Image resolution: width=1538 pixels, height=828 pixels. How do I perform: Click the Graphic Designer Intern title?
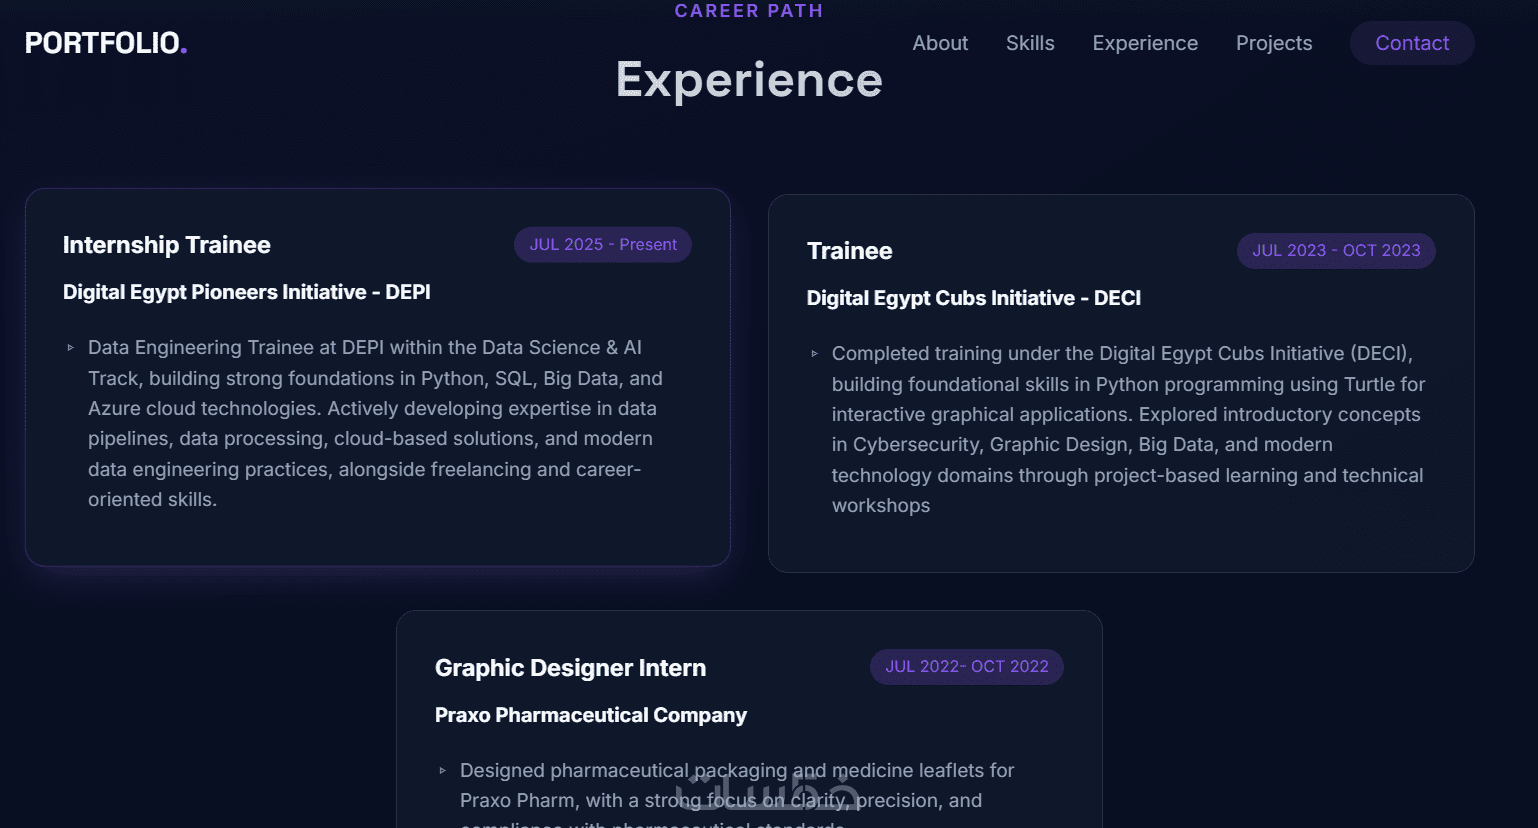click(570, 668)
